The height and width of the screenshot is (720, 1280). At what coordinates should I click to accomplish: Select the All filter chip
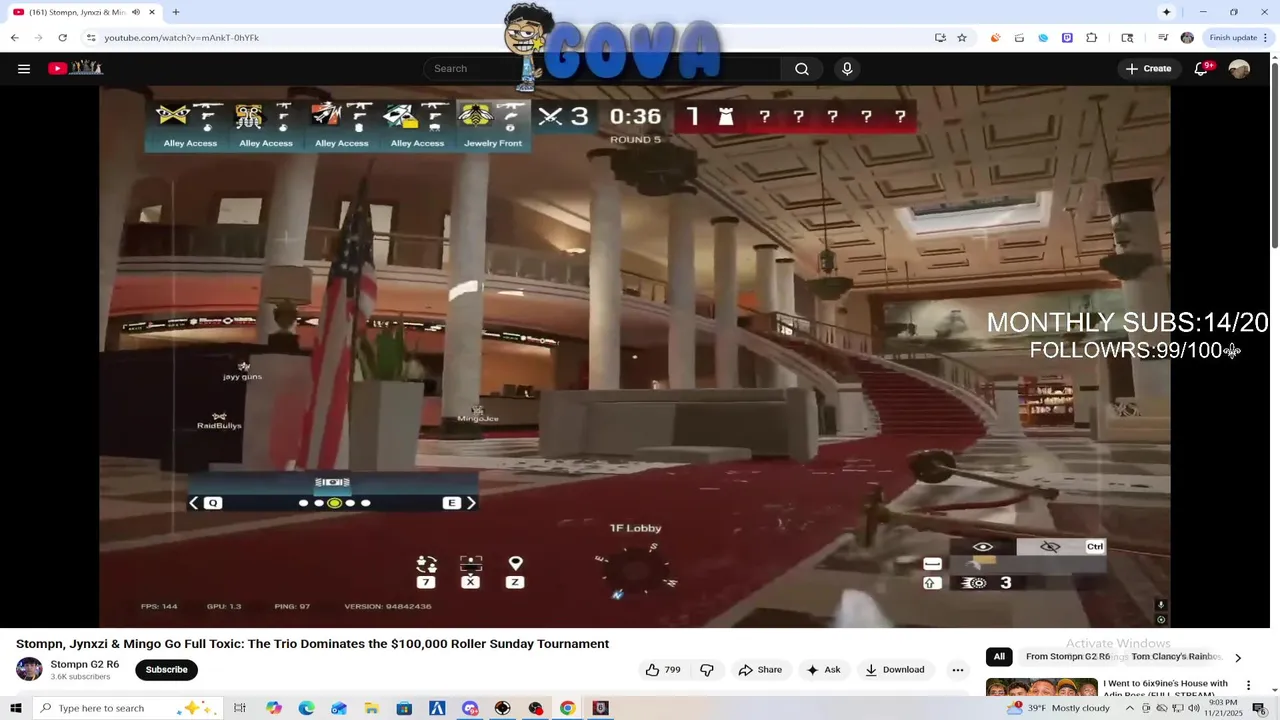[999, 657]
